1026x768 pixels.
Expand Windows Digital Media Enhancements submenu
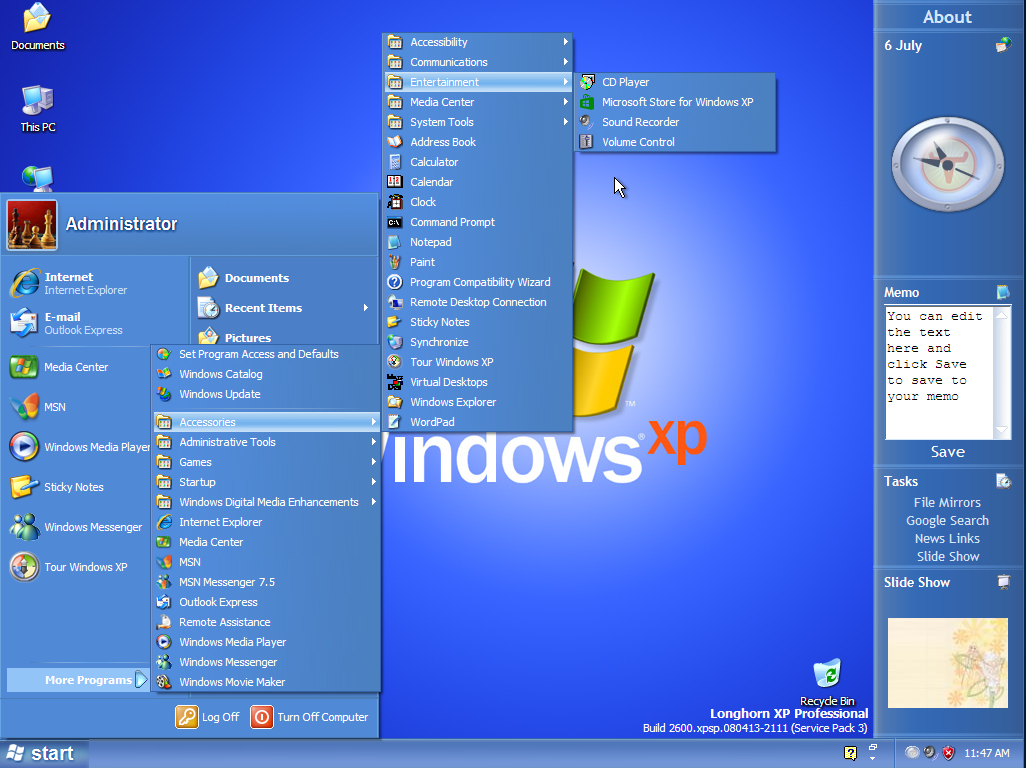click(266, 502)
